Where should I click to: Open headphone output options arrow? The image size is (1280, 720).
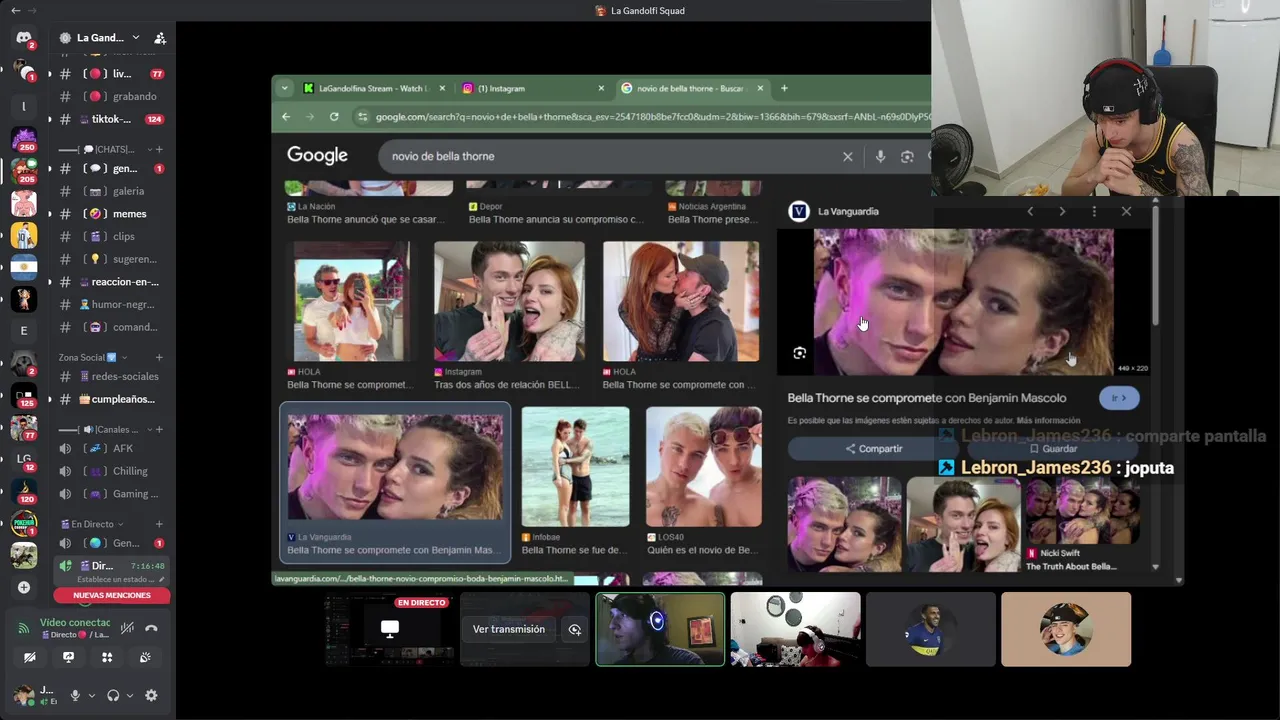(x=129, y=695)
